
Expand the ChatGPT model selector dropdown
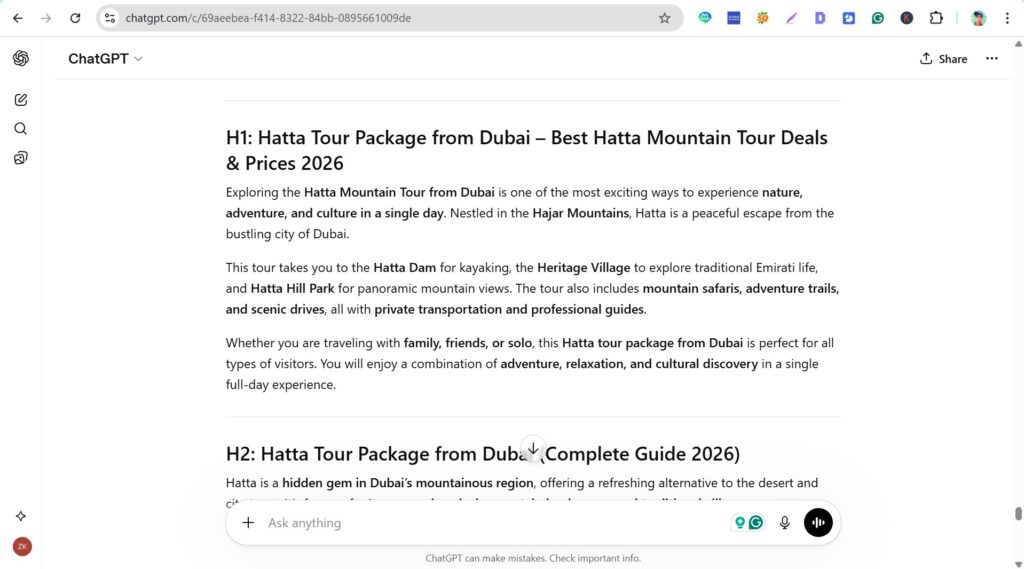pos(105,59)
